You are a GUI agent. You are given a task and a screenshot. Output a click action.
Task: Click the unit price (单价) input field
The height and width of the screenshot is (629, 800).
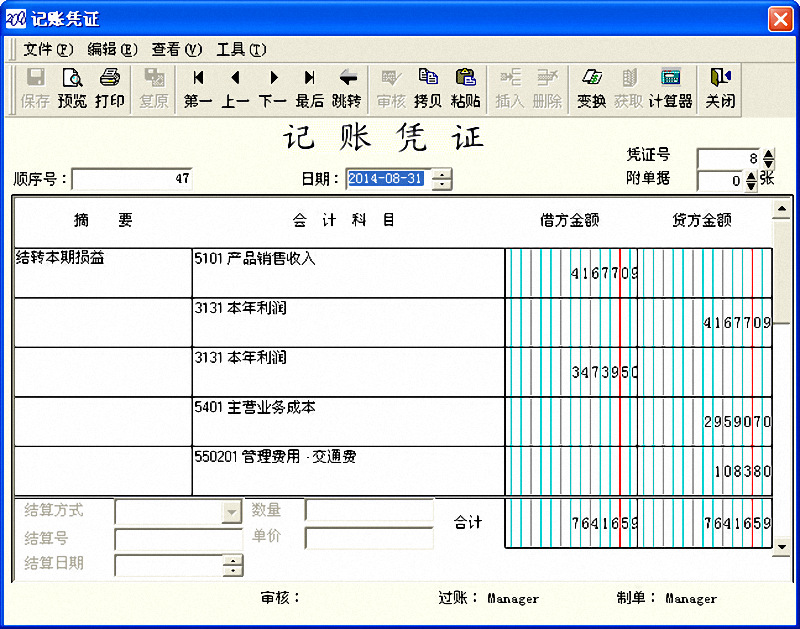point(369,538)
